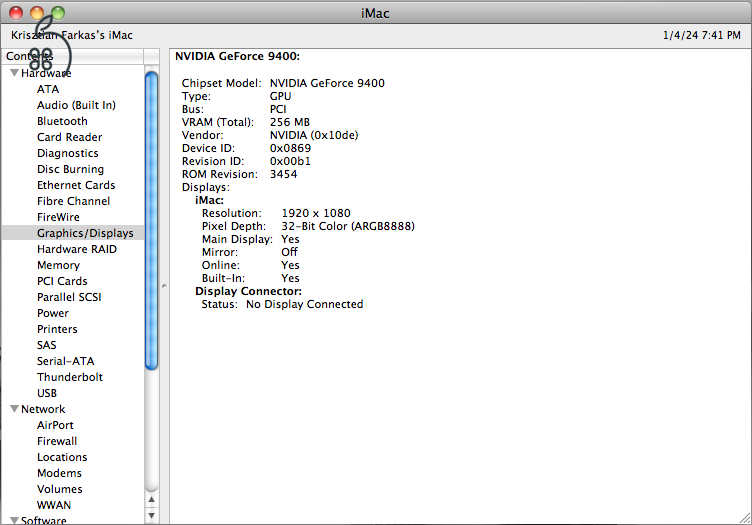The image size is (752, 525).
Task: Show USB device information
Action: 47,393
